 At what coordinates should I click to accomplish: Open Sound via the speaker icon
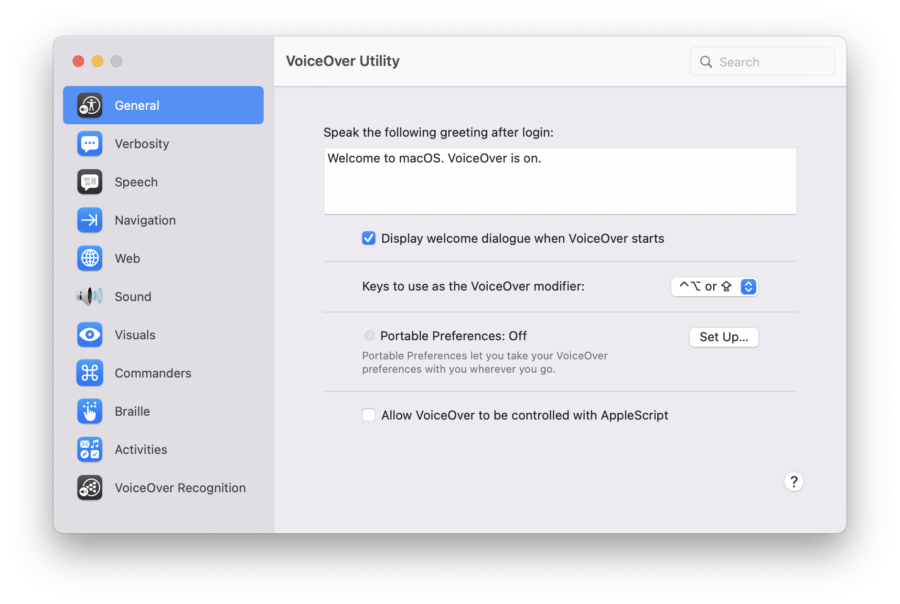(90, 297)
